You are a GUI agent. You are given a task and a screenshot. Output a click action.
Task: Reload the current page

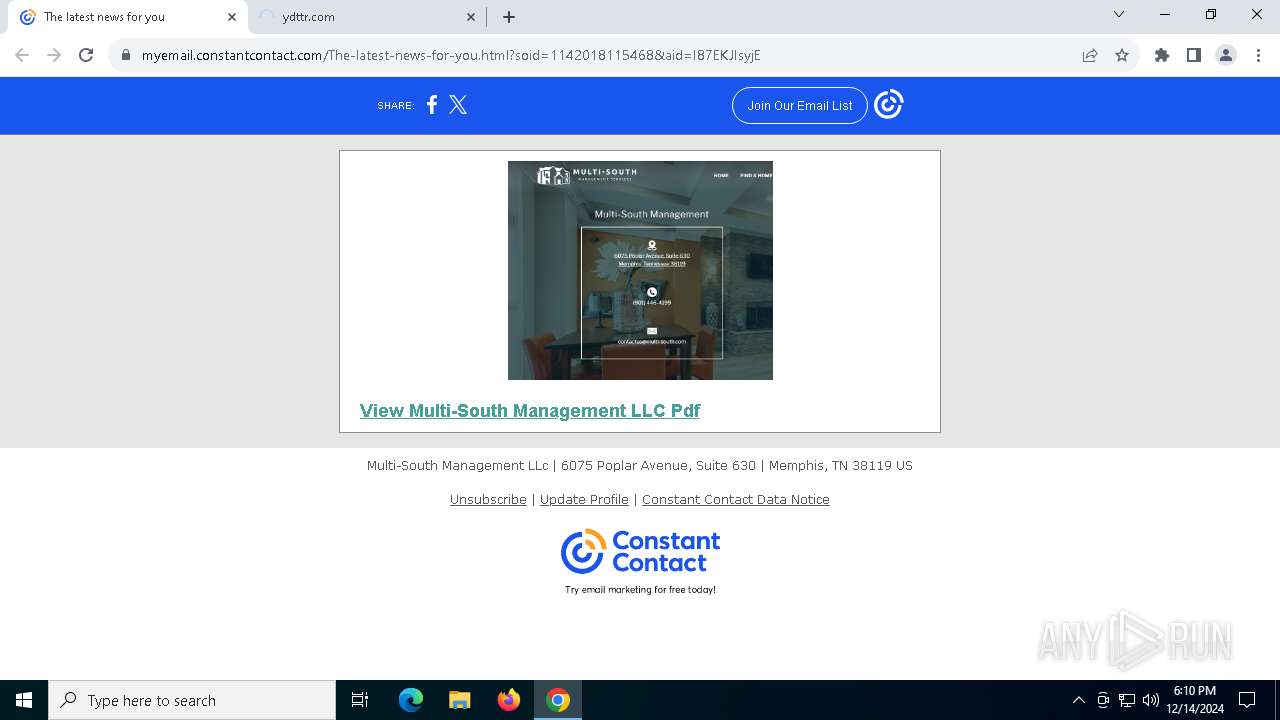point(86,55)
